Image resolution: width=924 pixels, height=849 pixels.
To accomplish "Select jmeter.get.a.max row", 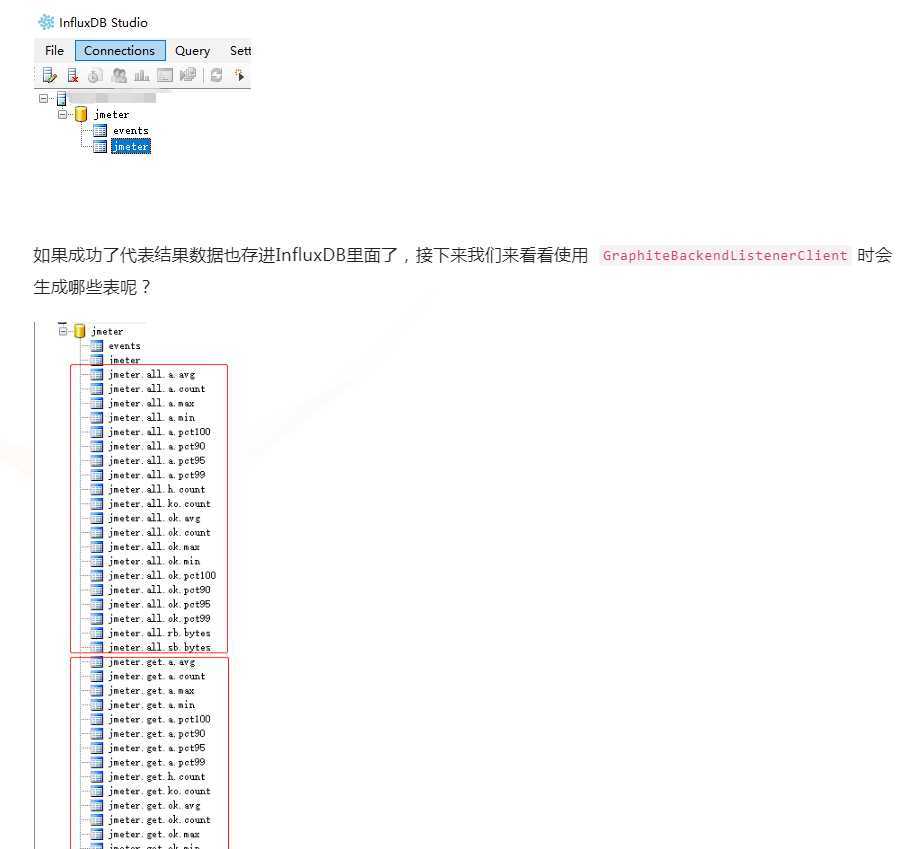I will tap(151, 691).
